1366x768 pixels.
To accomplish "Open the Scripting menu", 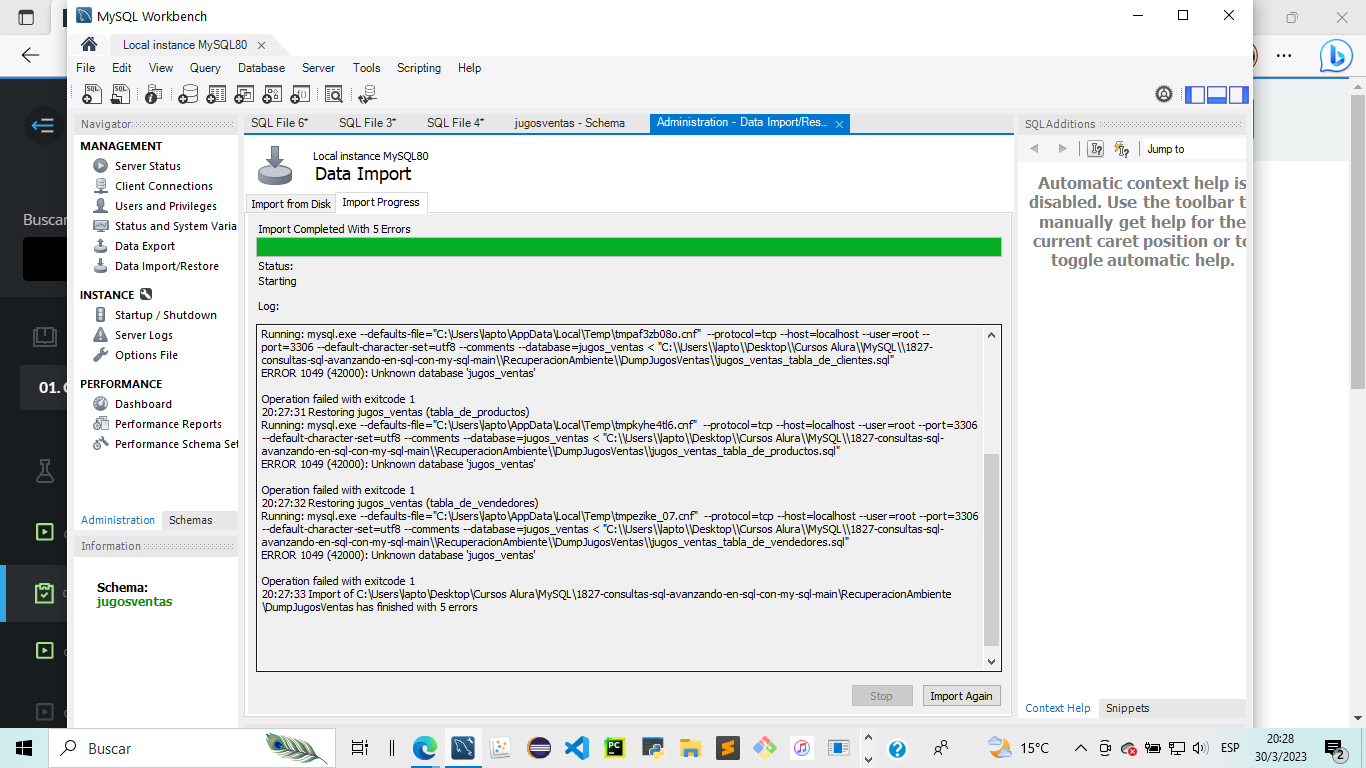I will tap(419, 68).
